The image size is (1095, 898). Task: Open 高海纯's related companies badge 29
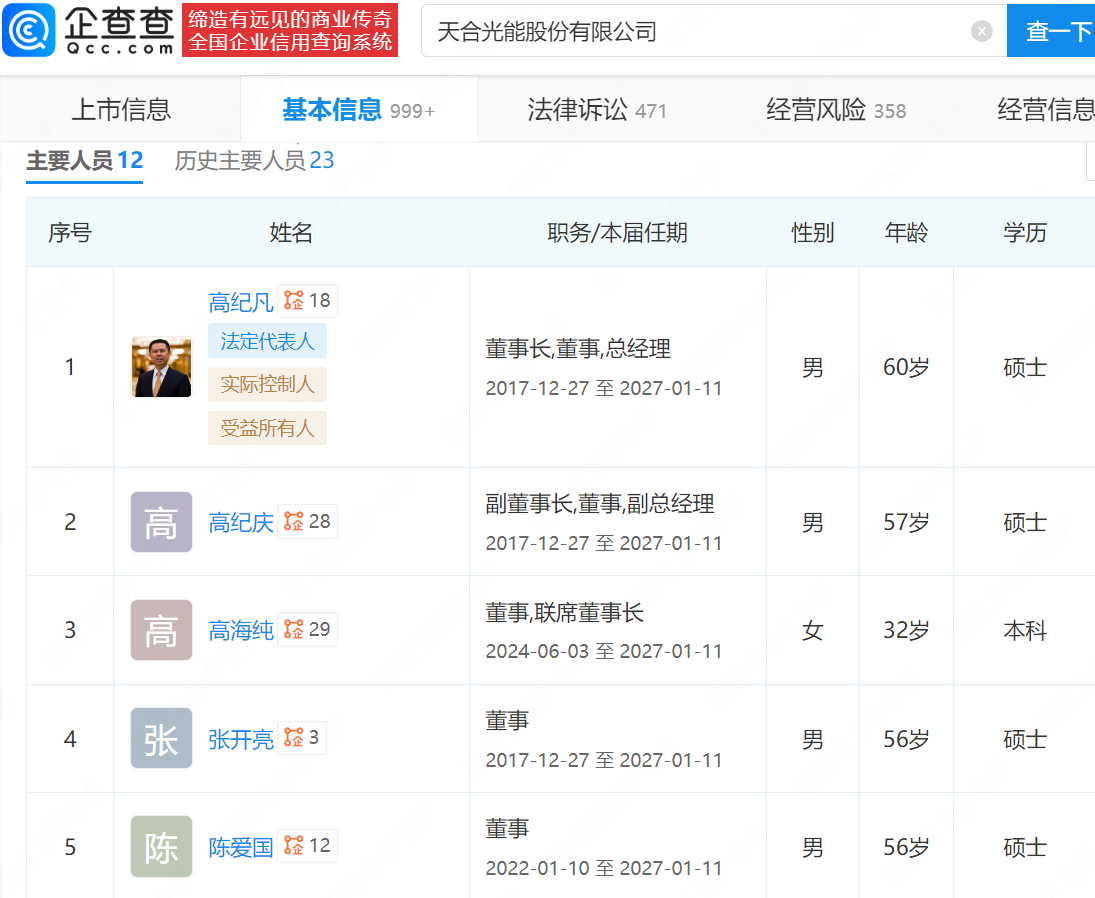(x=307, y=630)
